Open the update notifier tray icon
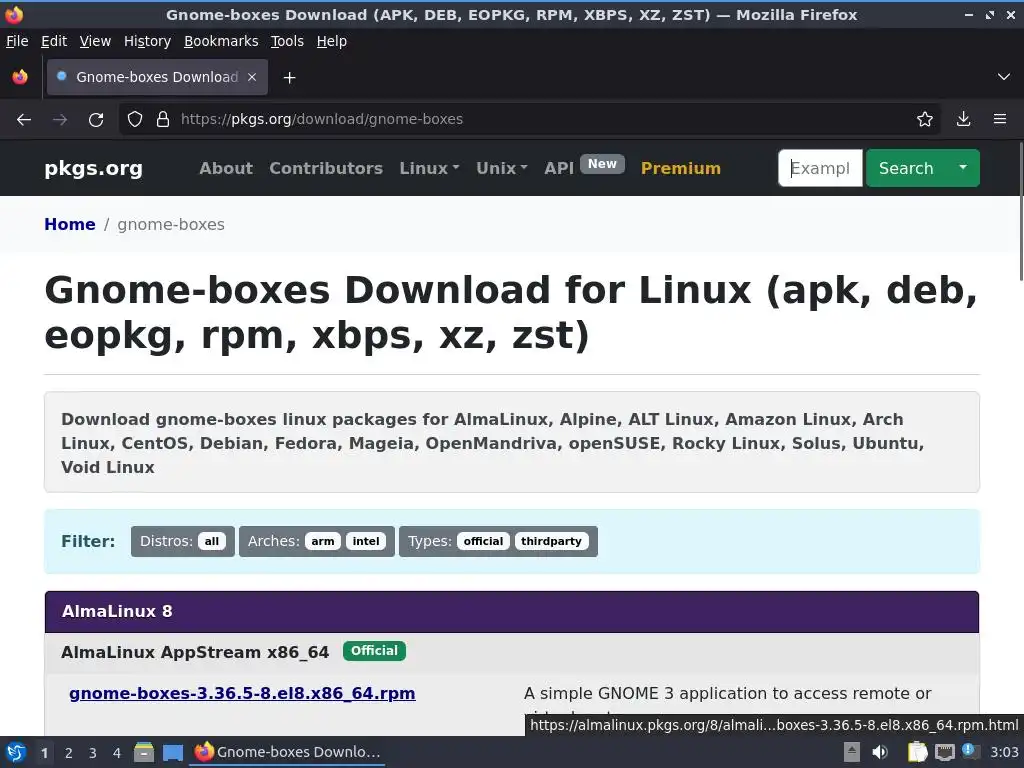Viewport: 1024px width, 768px height. (x=970, y=751)
